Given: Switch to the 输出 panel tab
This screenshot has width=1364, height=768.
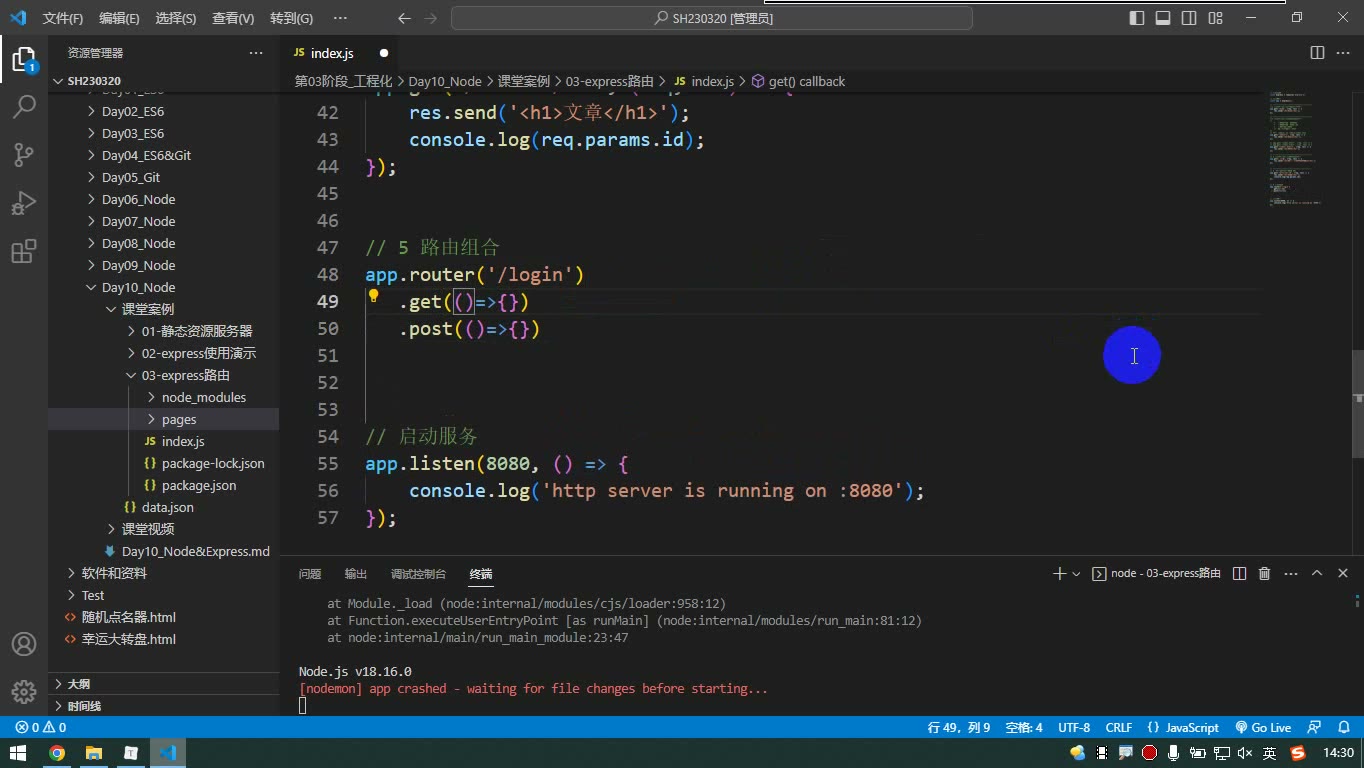Looking at the screenshot, I should click(x=356, y=574).
